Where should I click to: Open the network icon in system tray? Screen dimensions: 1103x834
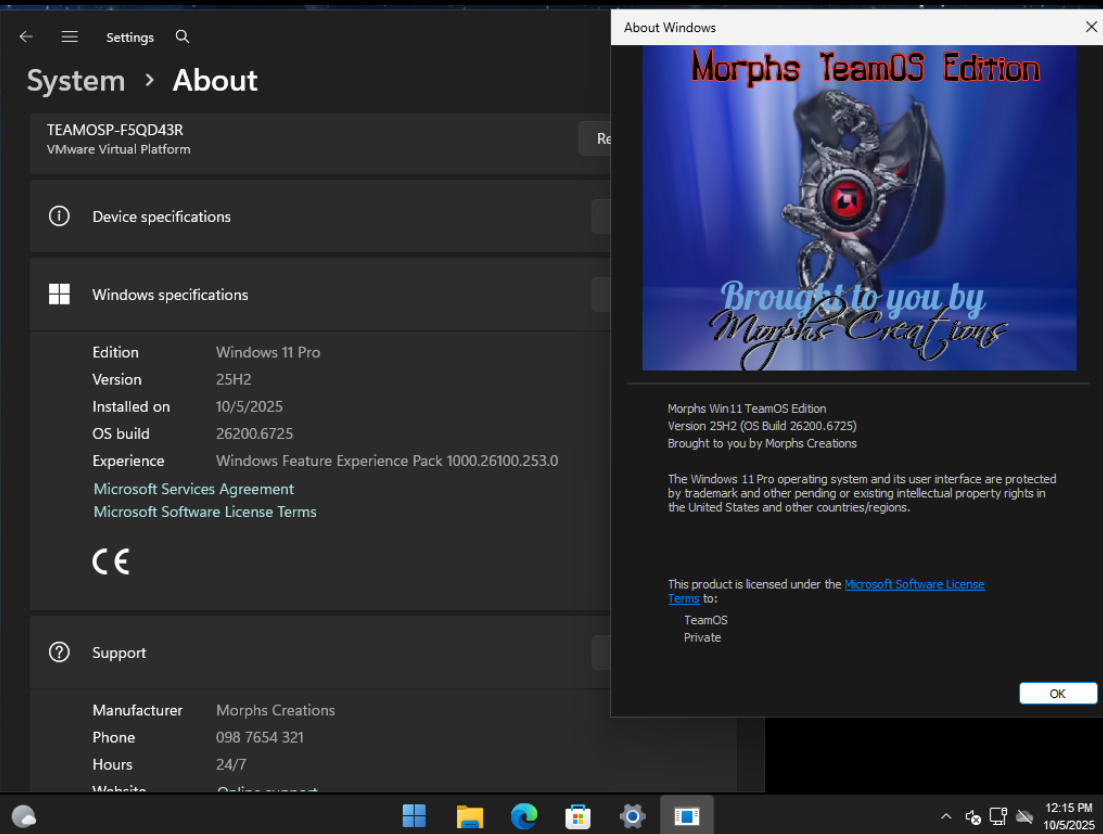pos(998,817)
